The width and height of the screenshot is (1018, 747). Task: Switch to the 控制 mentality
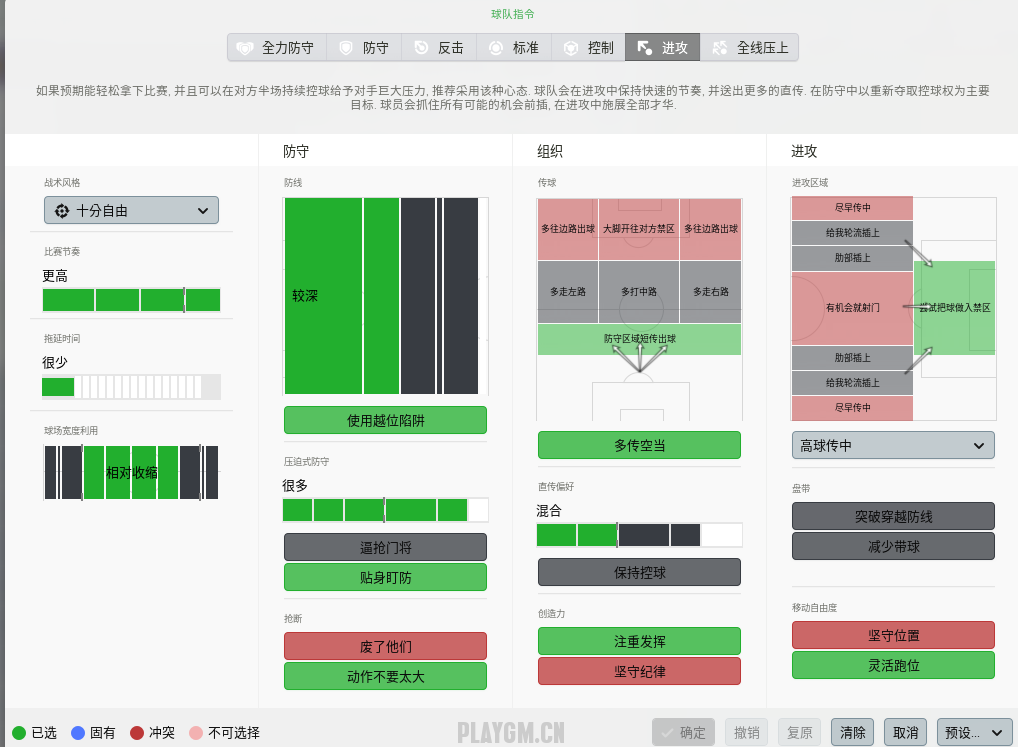(x=588, y=47)
